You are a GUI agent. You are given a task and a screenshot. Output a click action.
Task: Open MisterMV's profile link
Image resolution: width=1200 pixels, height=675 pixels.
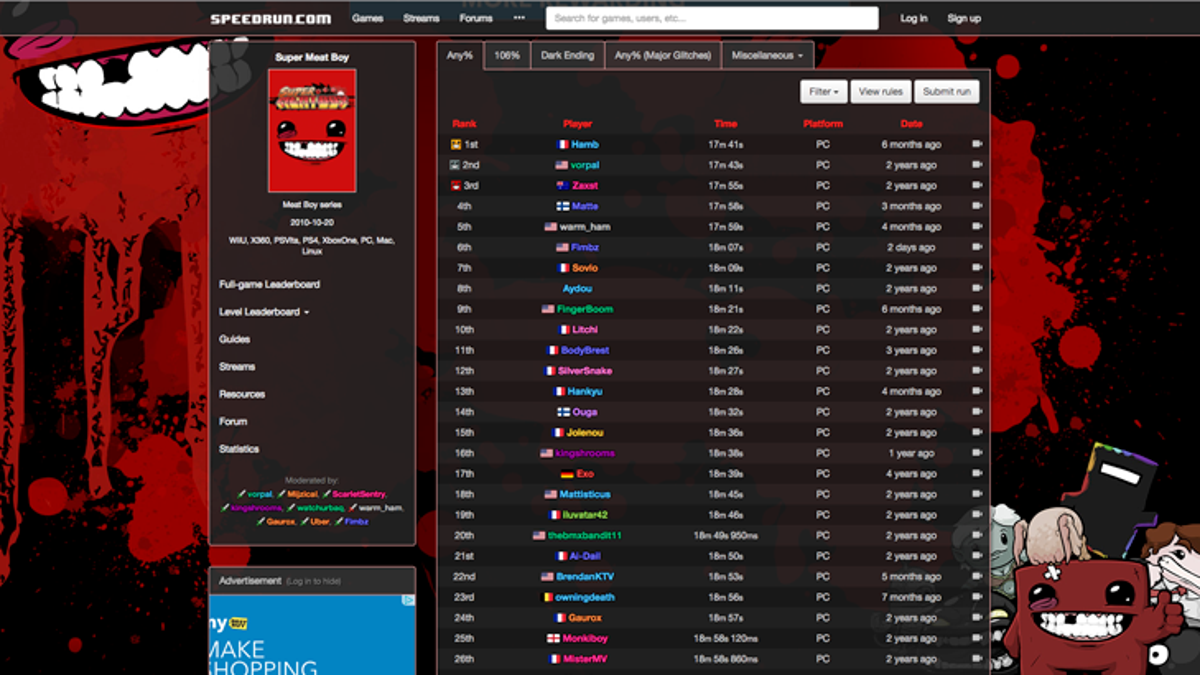tap(585, 659)
